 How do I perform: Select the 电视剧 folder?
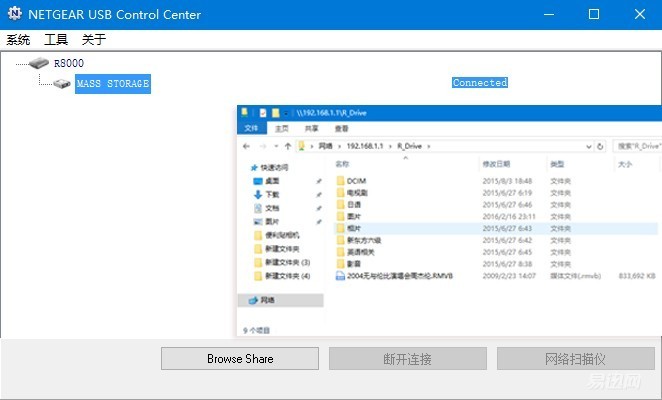tap(357, 193)
